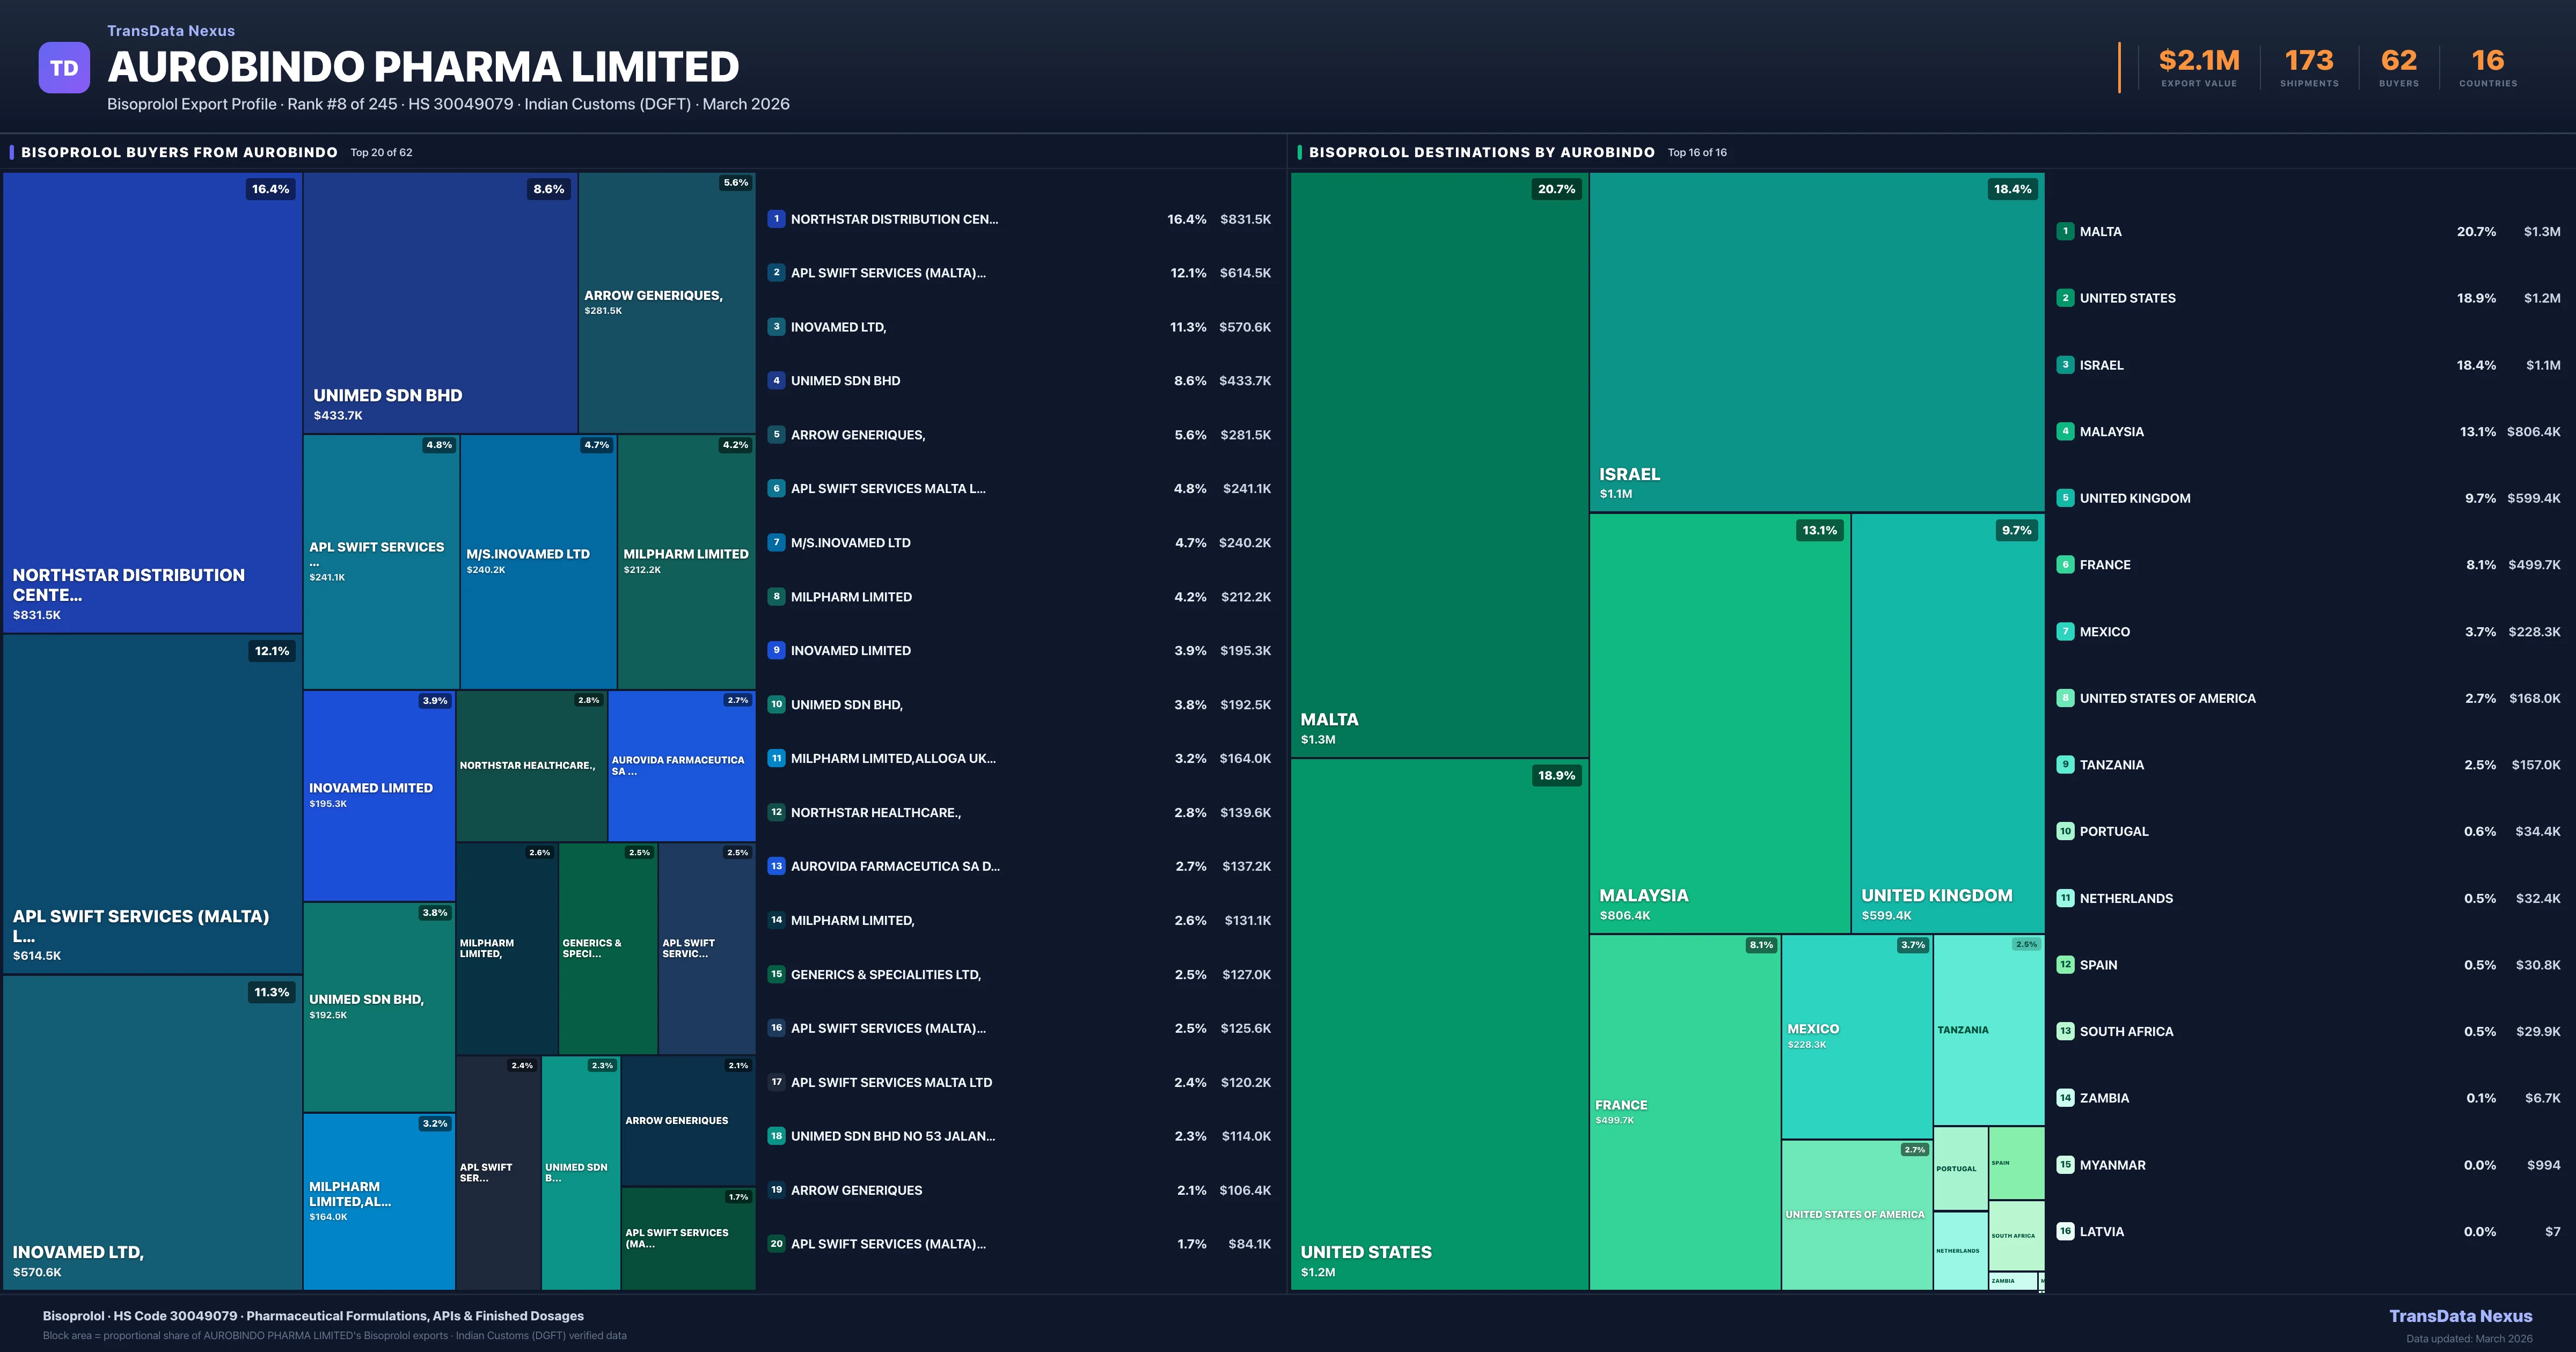2576x1352 pixels.
Task: Click the rank 1 badge beside MALTA
Action: pos(2065,231)
